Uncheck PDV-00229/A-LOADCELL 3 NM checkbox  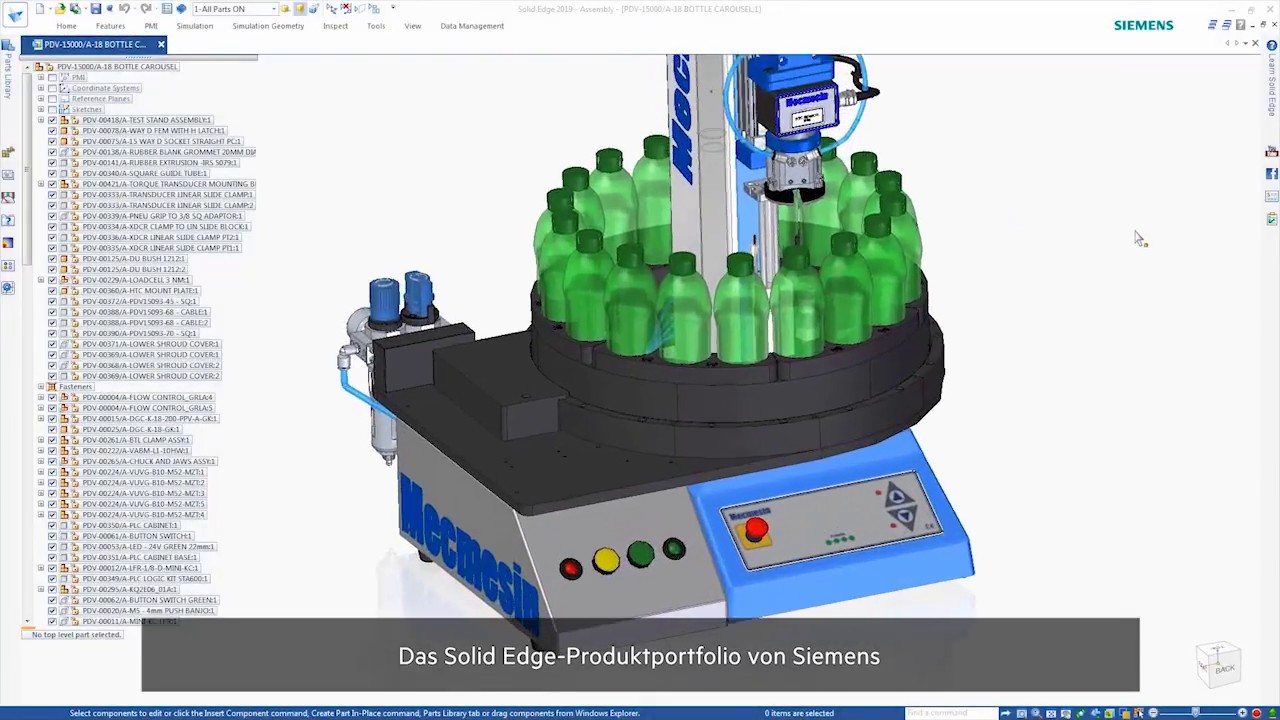click(52, 280)
